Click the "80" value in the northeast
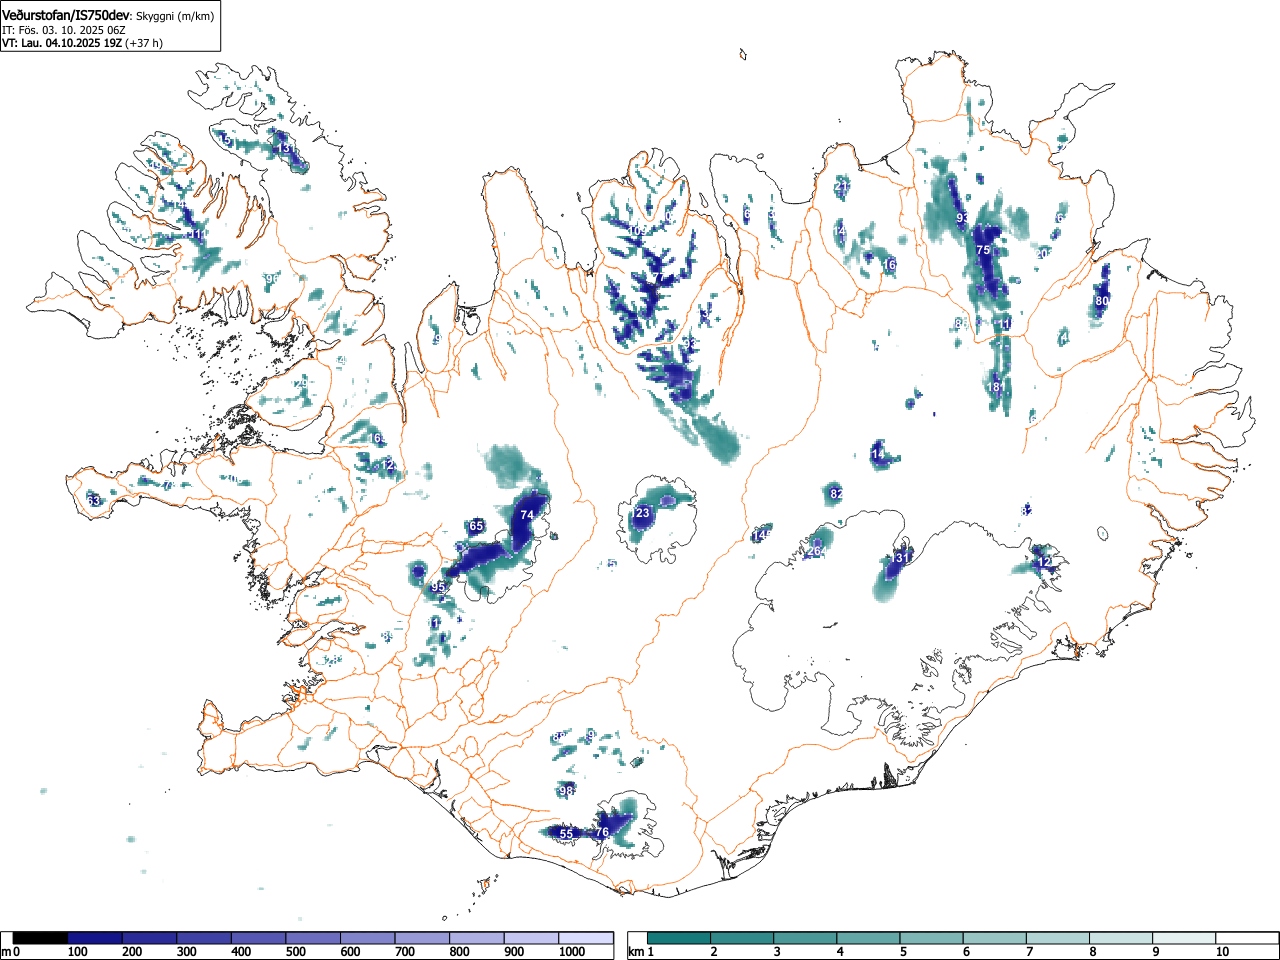Viewport: 1280px width, 960px height. tap(1102, 301)
